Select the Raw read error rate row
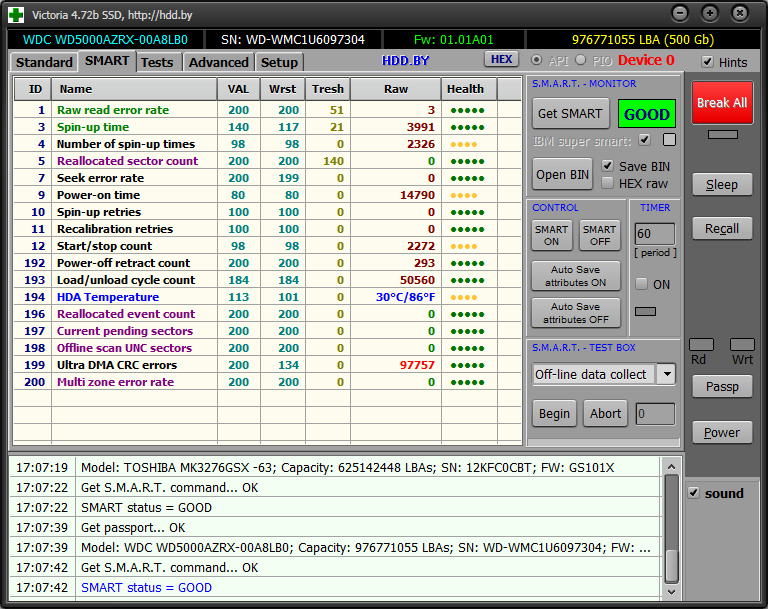 pyautogui.click(x=267, y=110)
